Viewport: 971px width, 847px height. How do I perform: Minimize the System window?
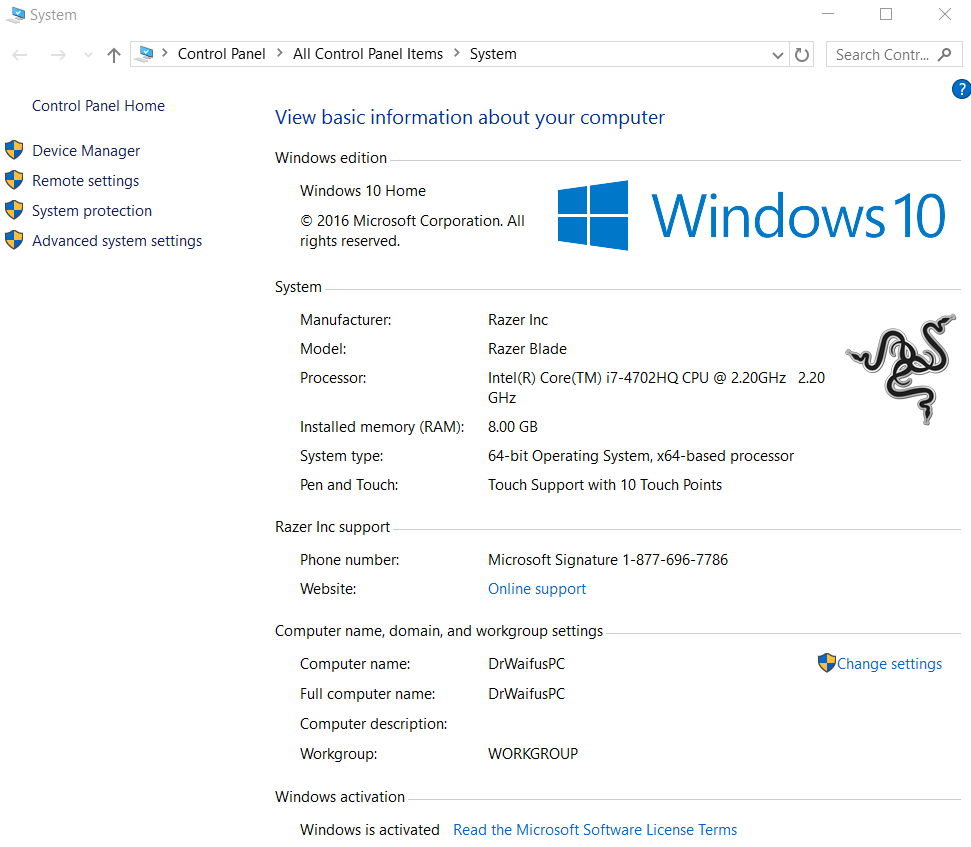click(x=828, y=14)
